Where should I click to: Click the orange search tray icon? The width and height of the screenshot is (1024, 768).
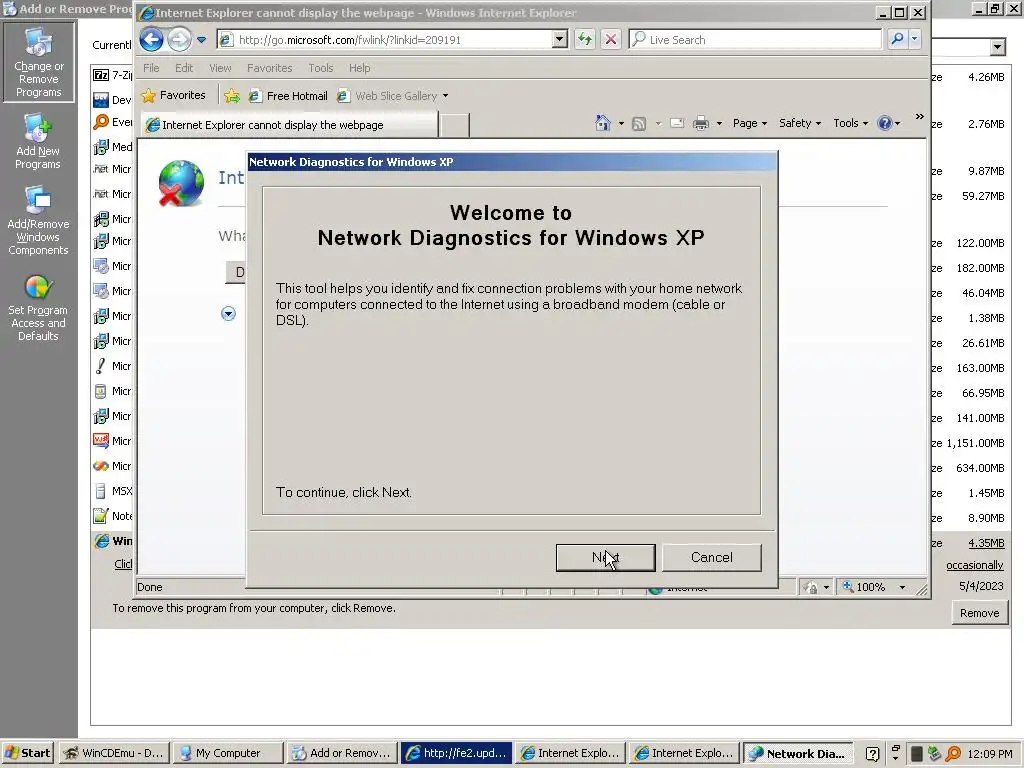pyautogui.click(x=953, y=754)
